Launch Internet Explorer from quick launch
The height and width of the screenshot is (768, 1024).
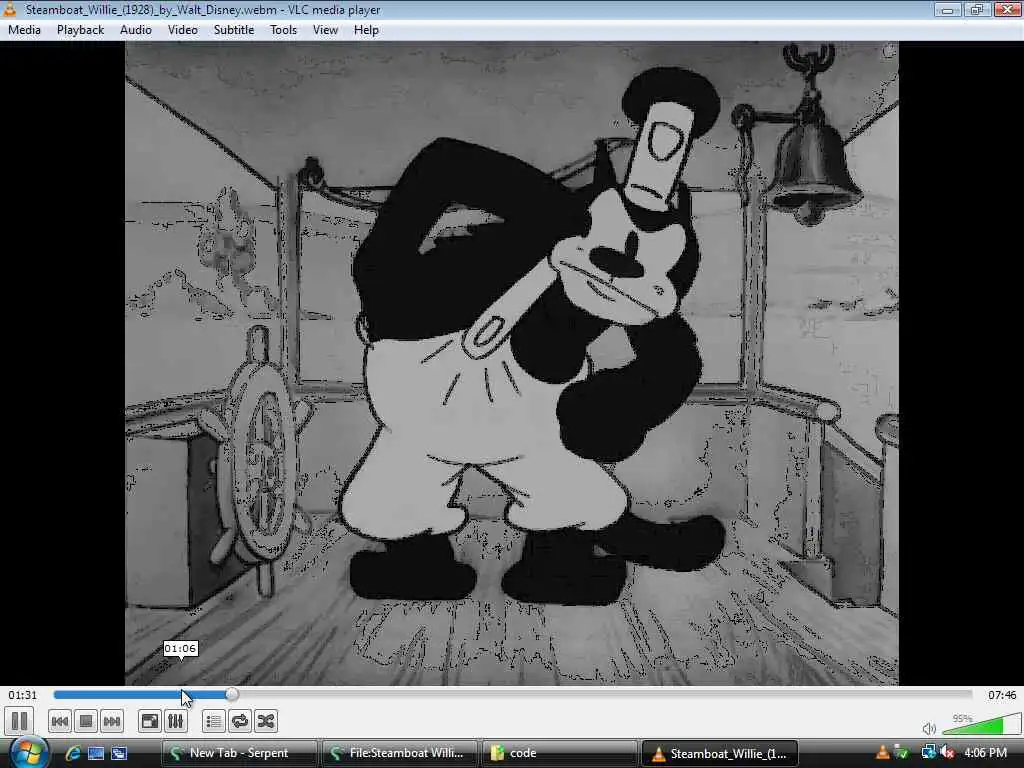coord(72,753)
